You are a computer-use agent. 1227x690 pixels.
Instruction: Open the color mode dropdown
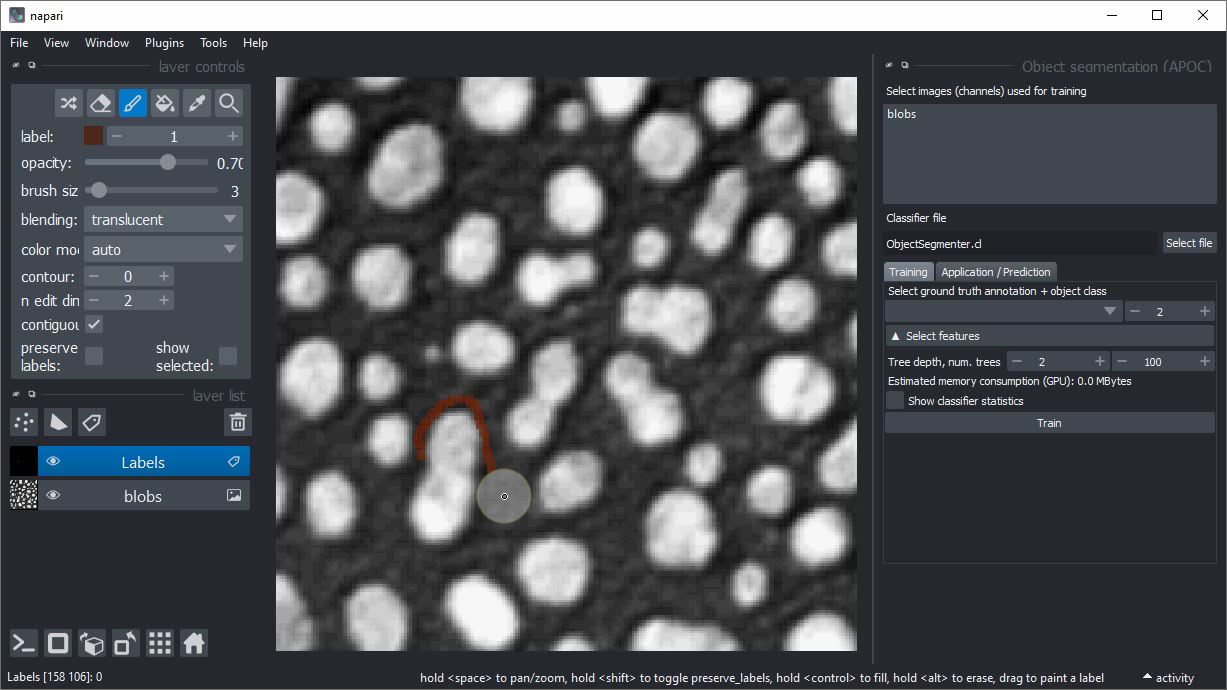(164, 250)
